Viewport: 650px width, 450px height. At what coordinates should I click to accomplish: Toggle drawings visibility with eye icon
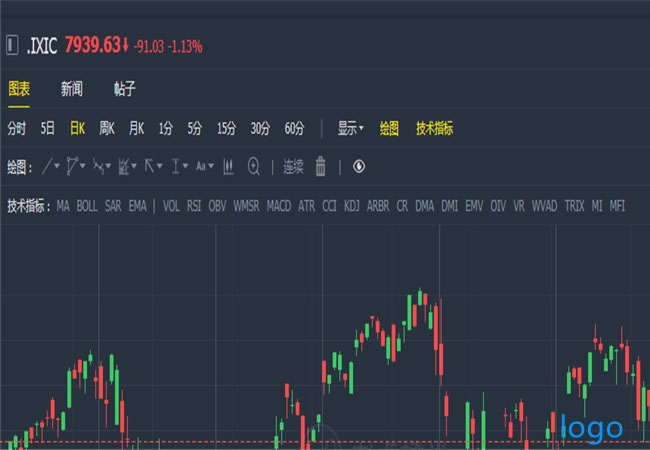coord(359,166)
